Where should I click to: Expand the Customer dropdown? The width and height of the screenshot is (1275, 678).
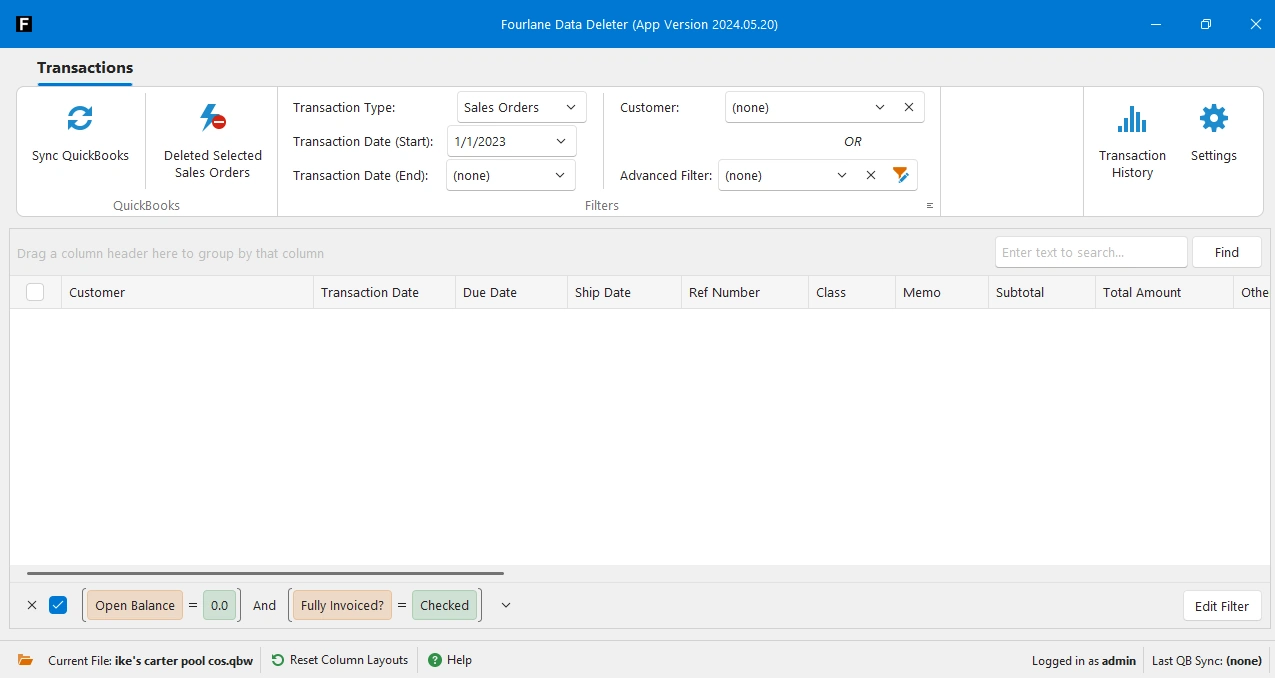(x=880, y=107)
